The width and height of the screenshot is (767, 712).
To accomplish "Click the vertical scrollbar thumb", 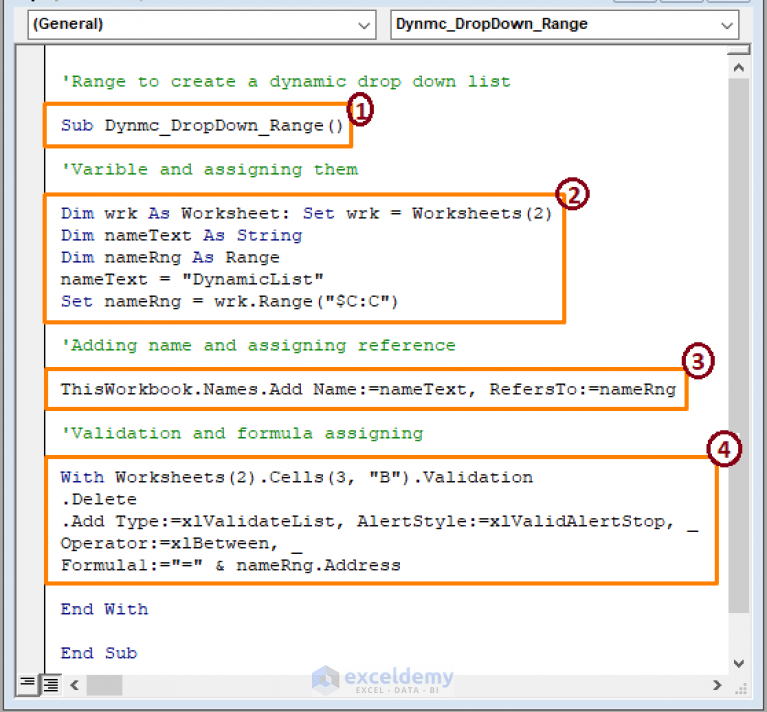I will pos(739,345).
